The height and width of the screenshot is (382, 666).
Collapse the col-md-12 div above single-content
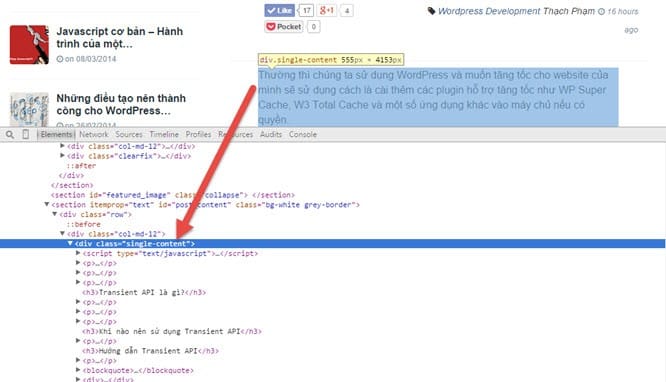tap(62, 234)
